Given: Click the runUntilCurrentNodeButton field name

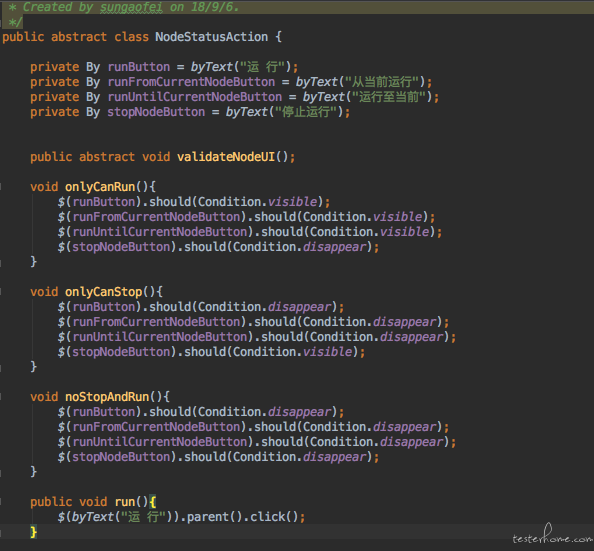Looking at the screenshot, I should point(195,97).
